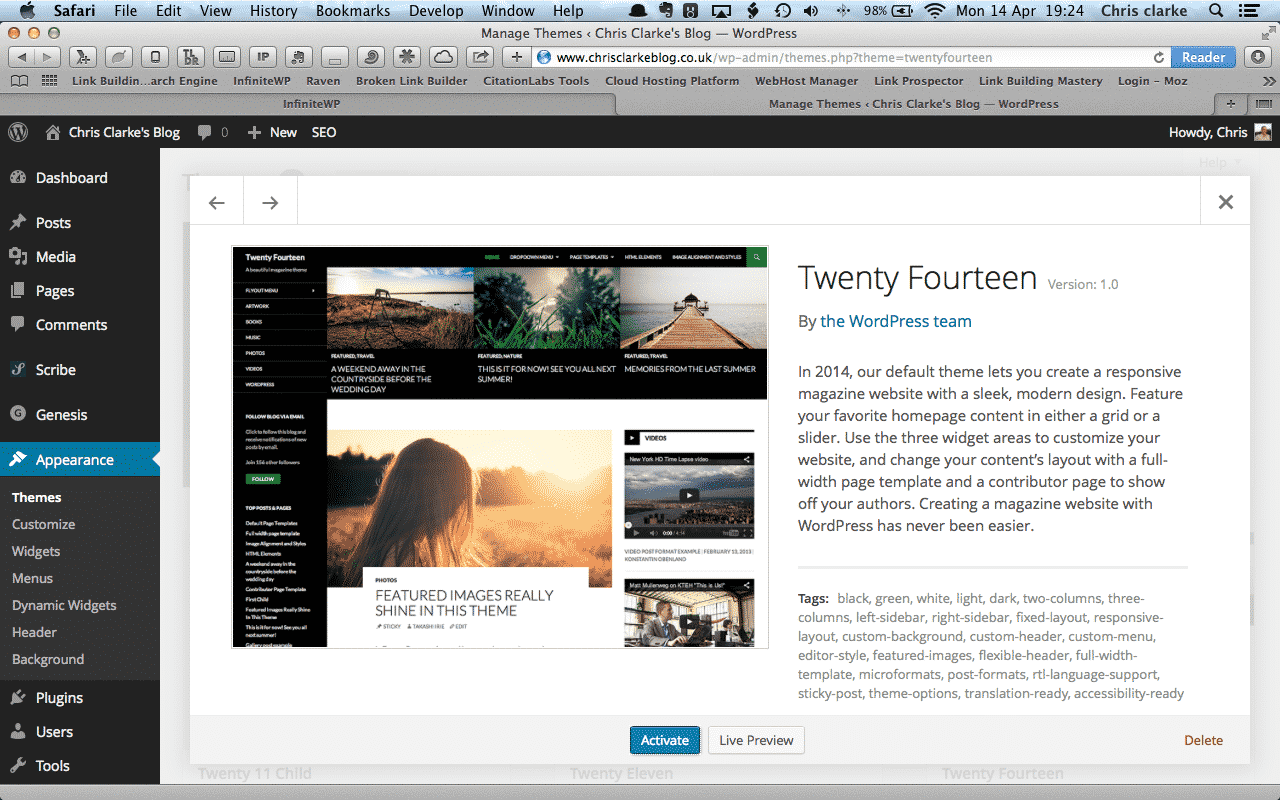Open a new tab with tab-bar plus

[x=1230, y=103]
